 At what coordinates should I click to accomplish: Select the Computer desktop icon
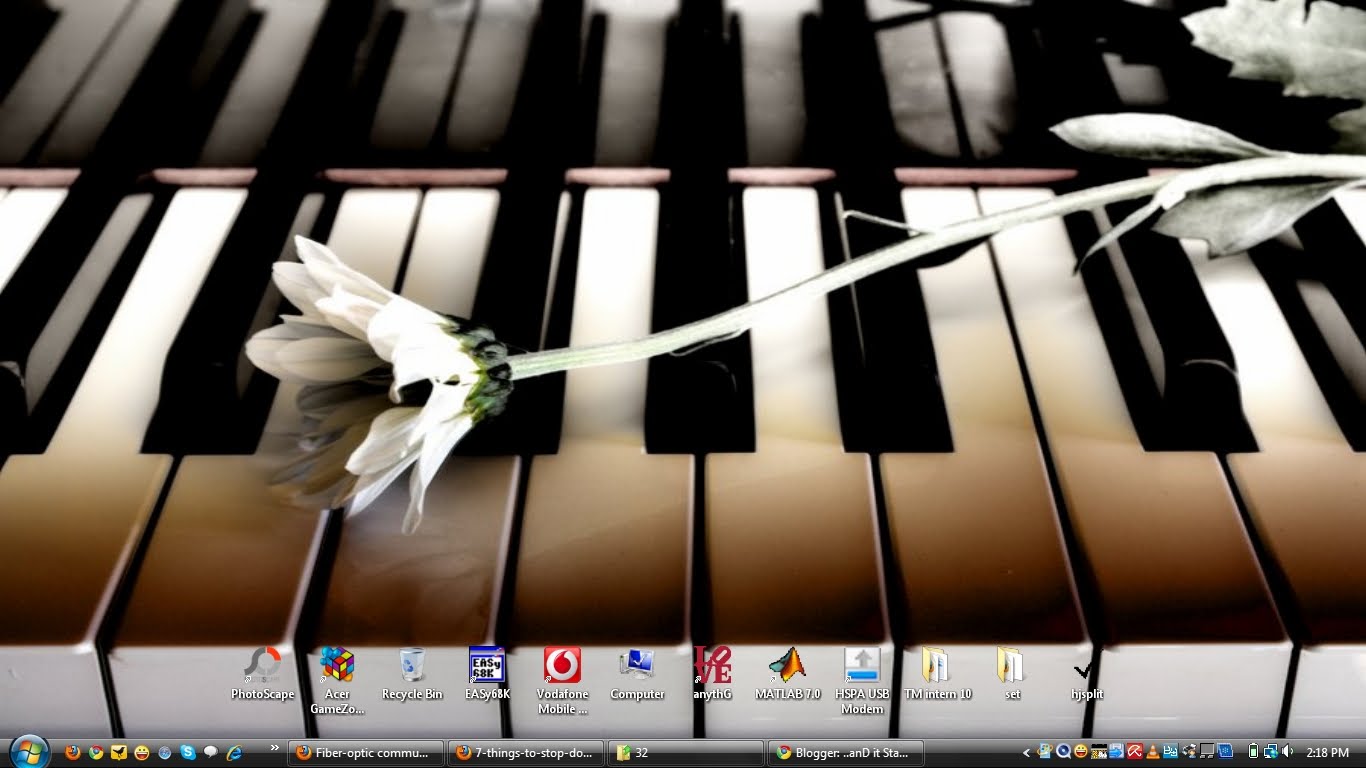(637, 673)
